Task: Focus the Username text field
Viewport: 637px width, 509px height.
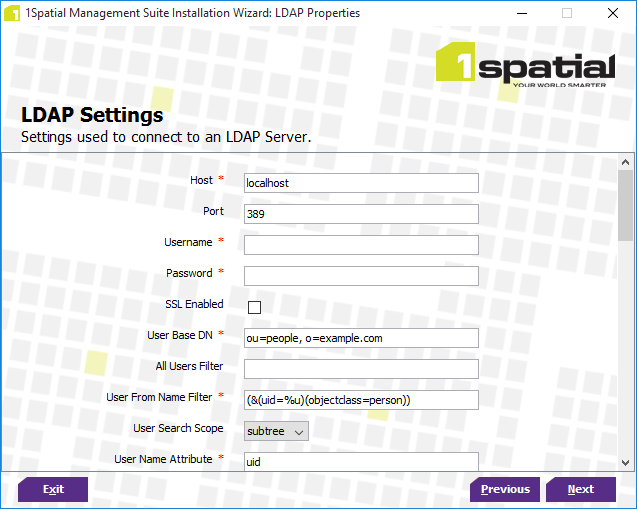Action: [x=361, y=245]
